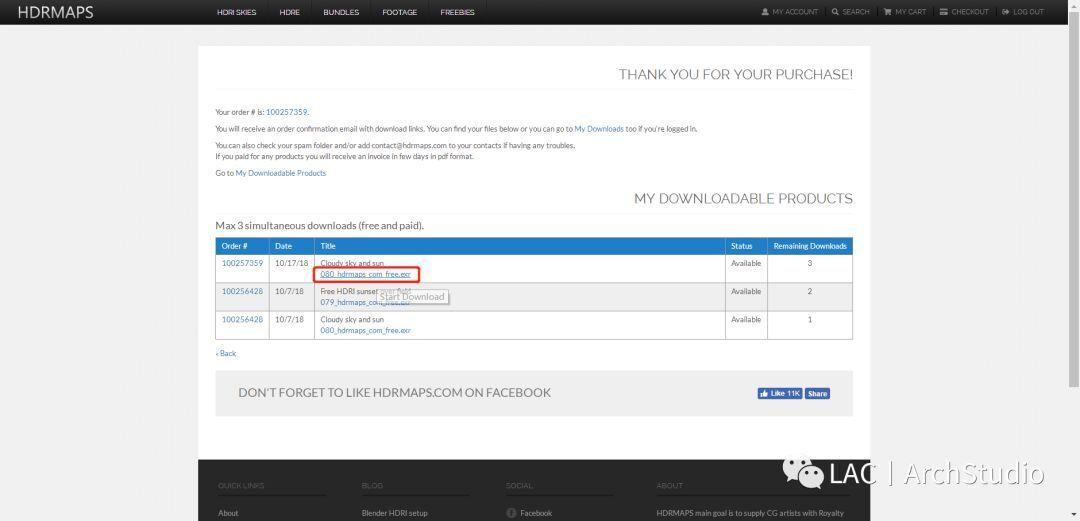The width and height of the screenshot is (1080, 521).
Task: Open order number 100257359 in confirmation text
Action: 287,112
